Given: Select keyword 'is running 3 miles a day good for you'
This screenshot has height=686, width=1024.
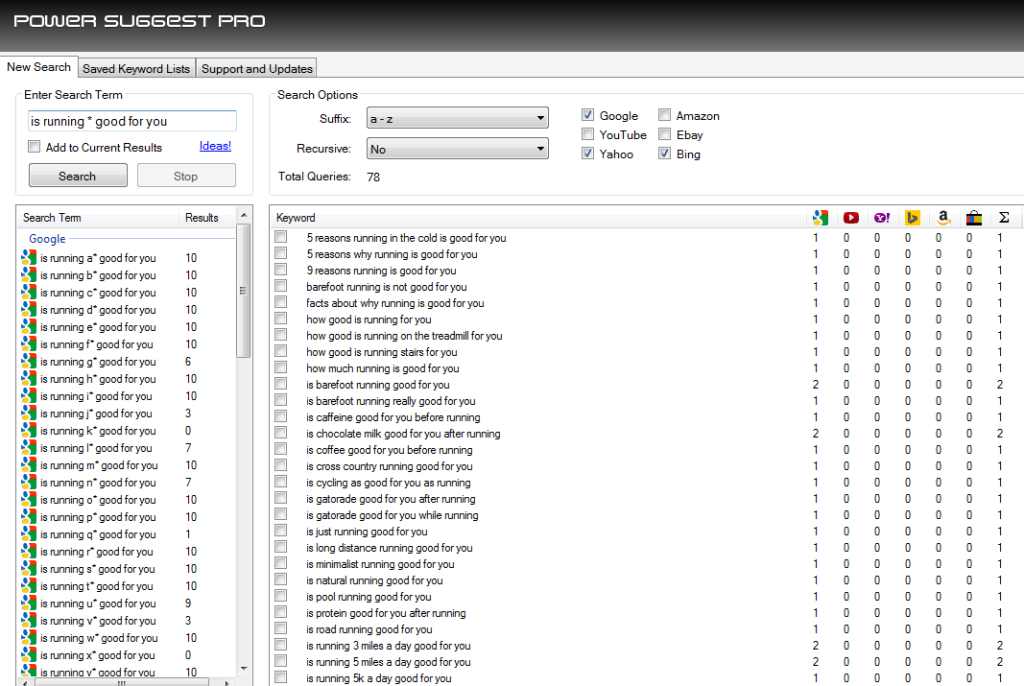Looking at the screenshot, I should click(x=388, y=645).
